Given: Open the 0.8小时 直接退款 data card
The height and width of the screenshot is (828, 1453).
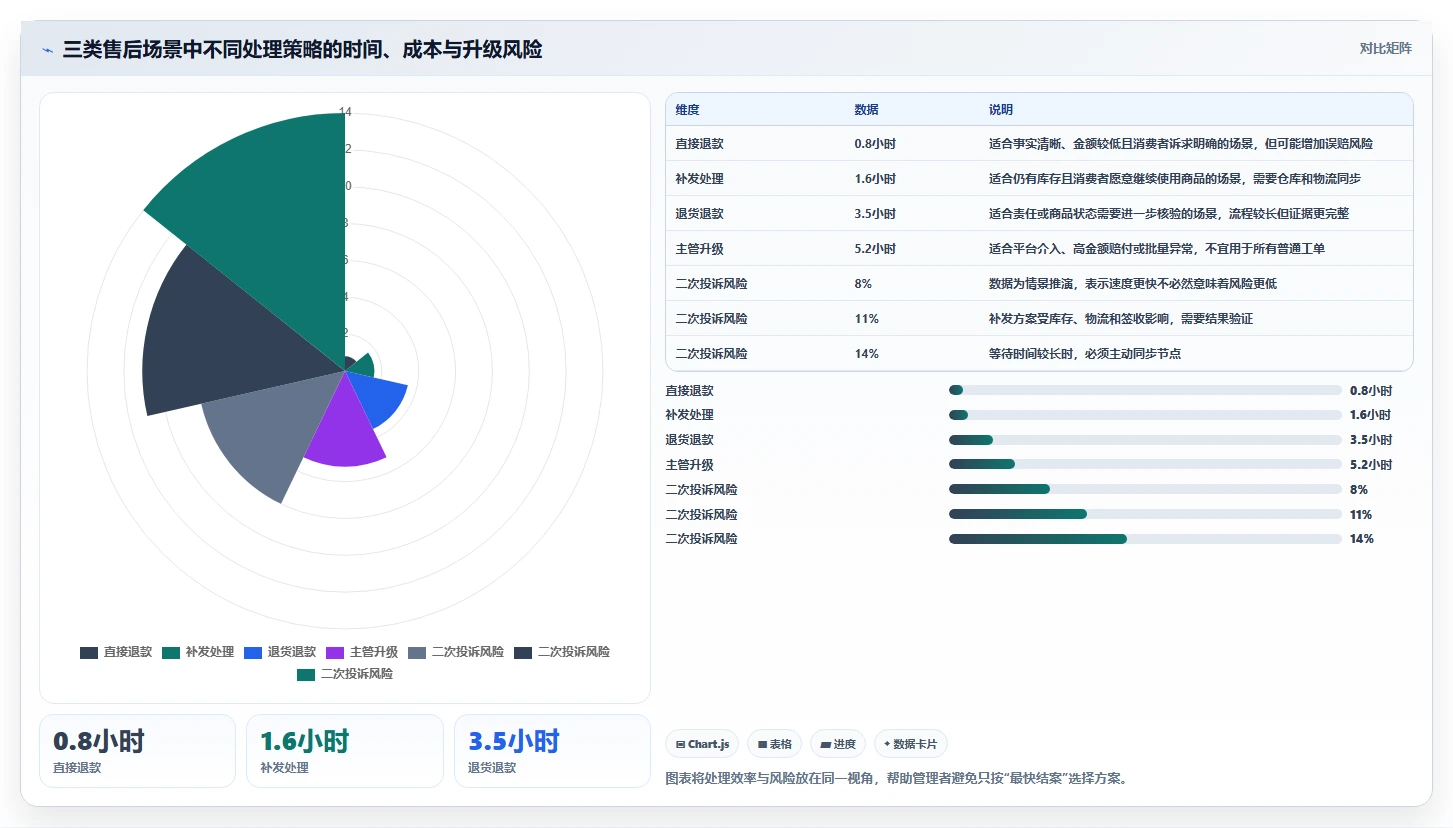Looking at the screenshot, I should coord(137,751).
